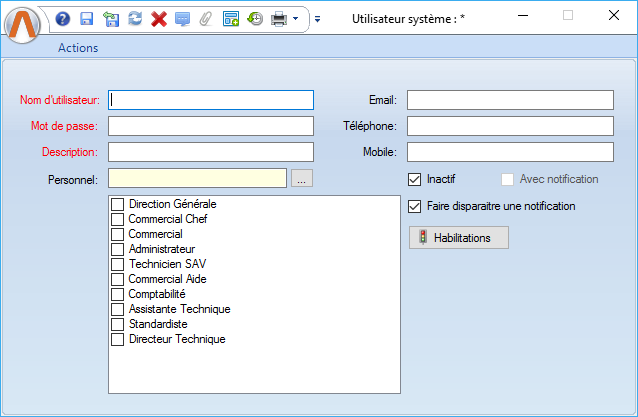Screen dimensions: 638x417
Task: Click the printer icon
Action: [x=279, y=18]
